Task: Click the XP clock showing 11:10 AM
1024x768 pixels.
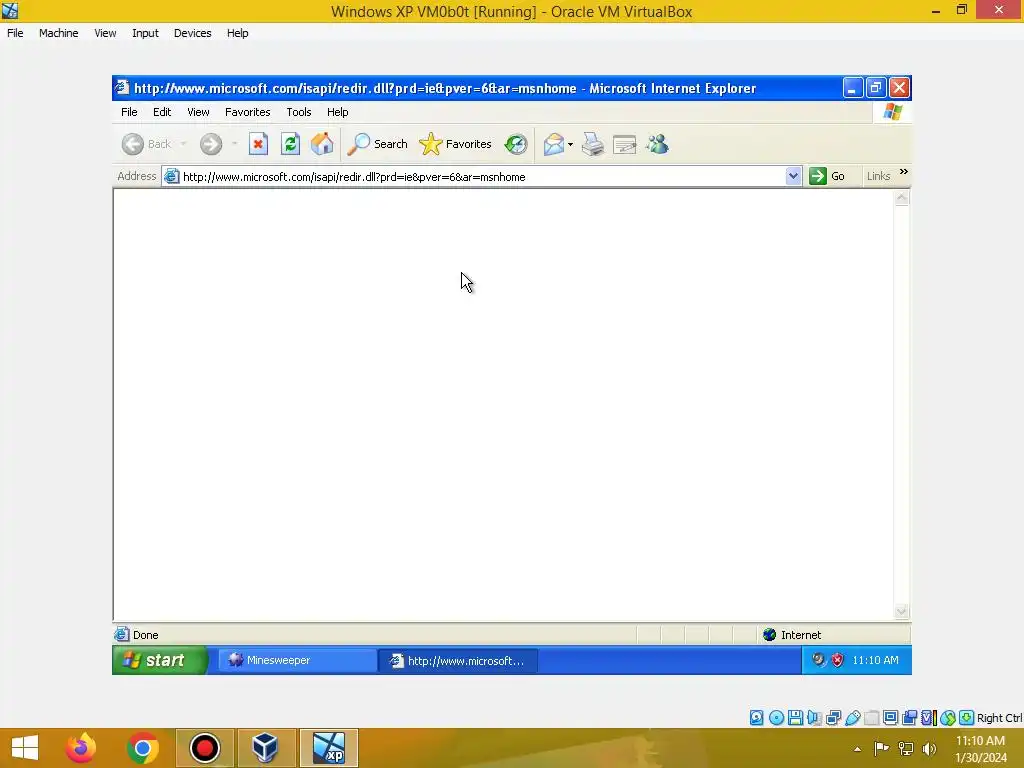Action: click(875, 660)
